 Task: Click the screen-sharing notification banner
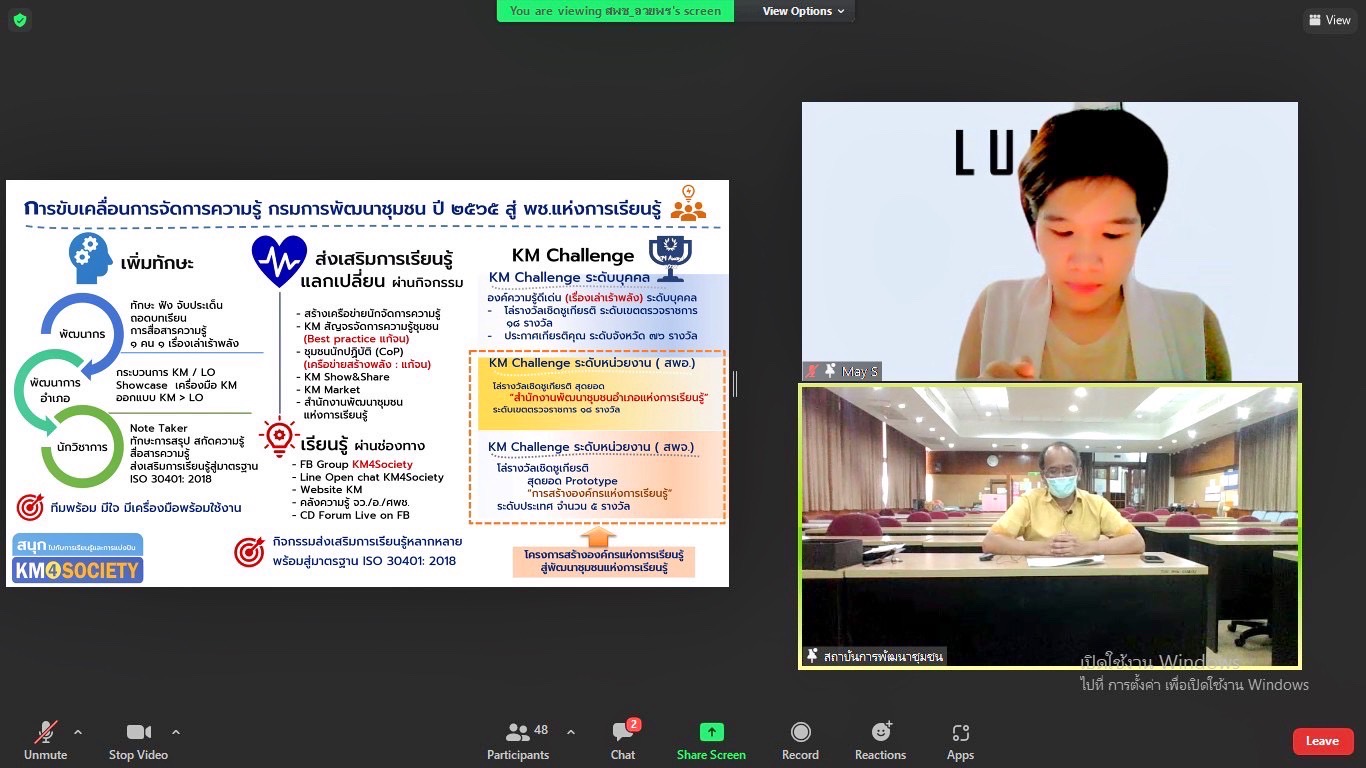click(615, 11)
